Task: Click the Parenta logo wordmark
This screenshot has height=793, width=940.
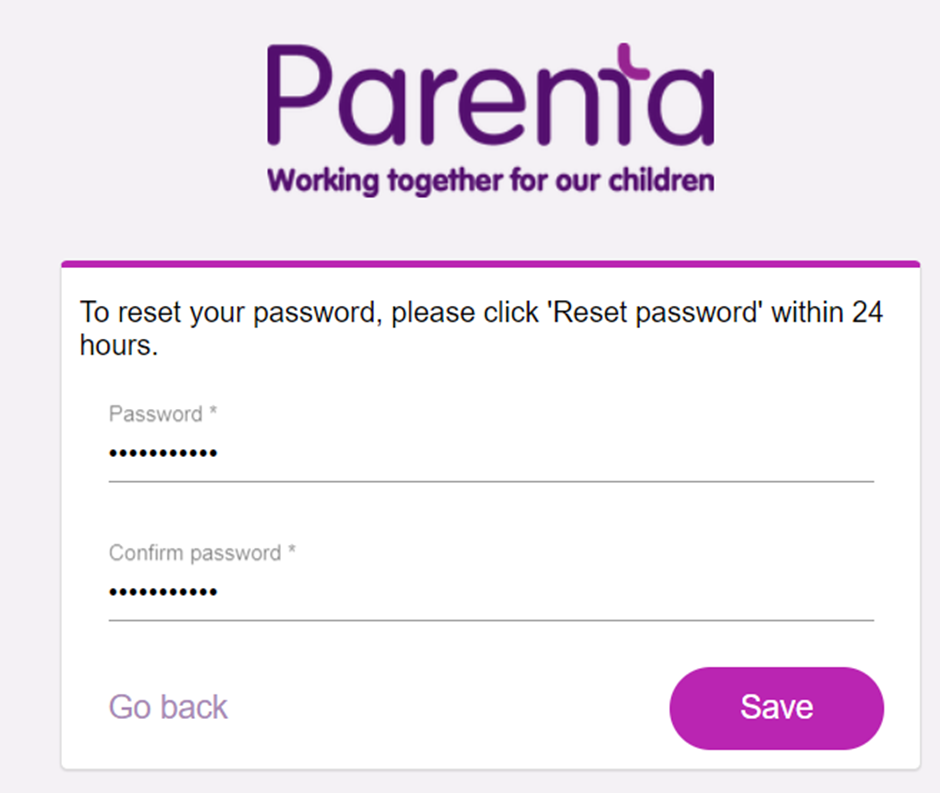Action: (490, 95)
